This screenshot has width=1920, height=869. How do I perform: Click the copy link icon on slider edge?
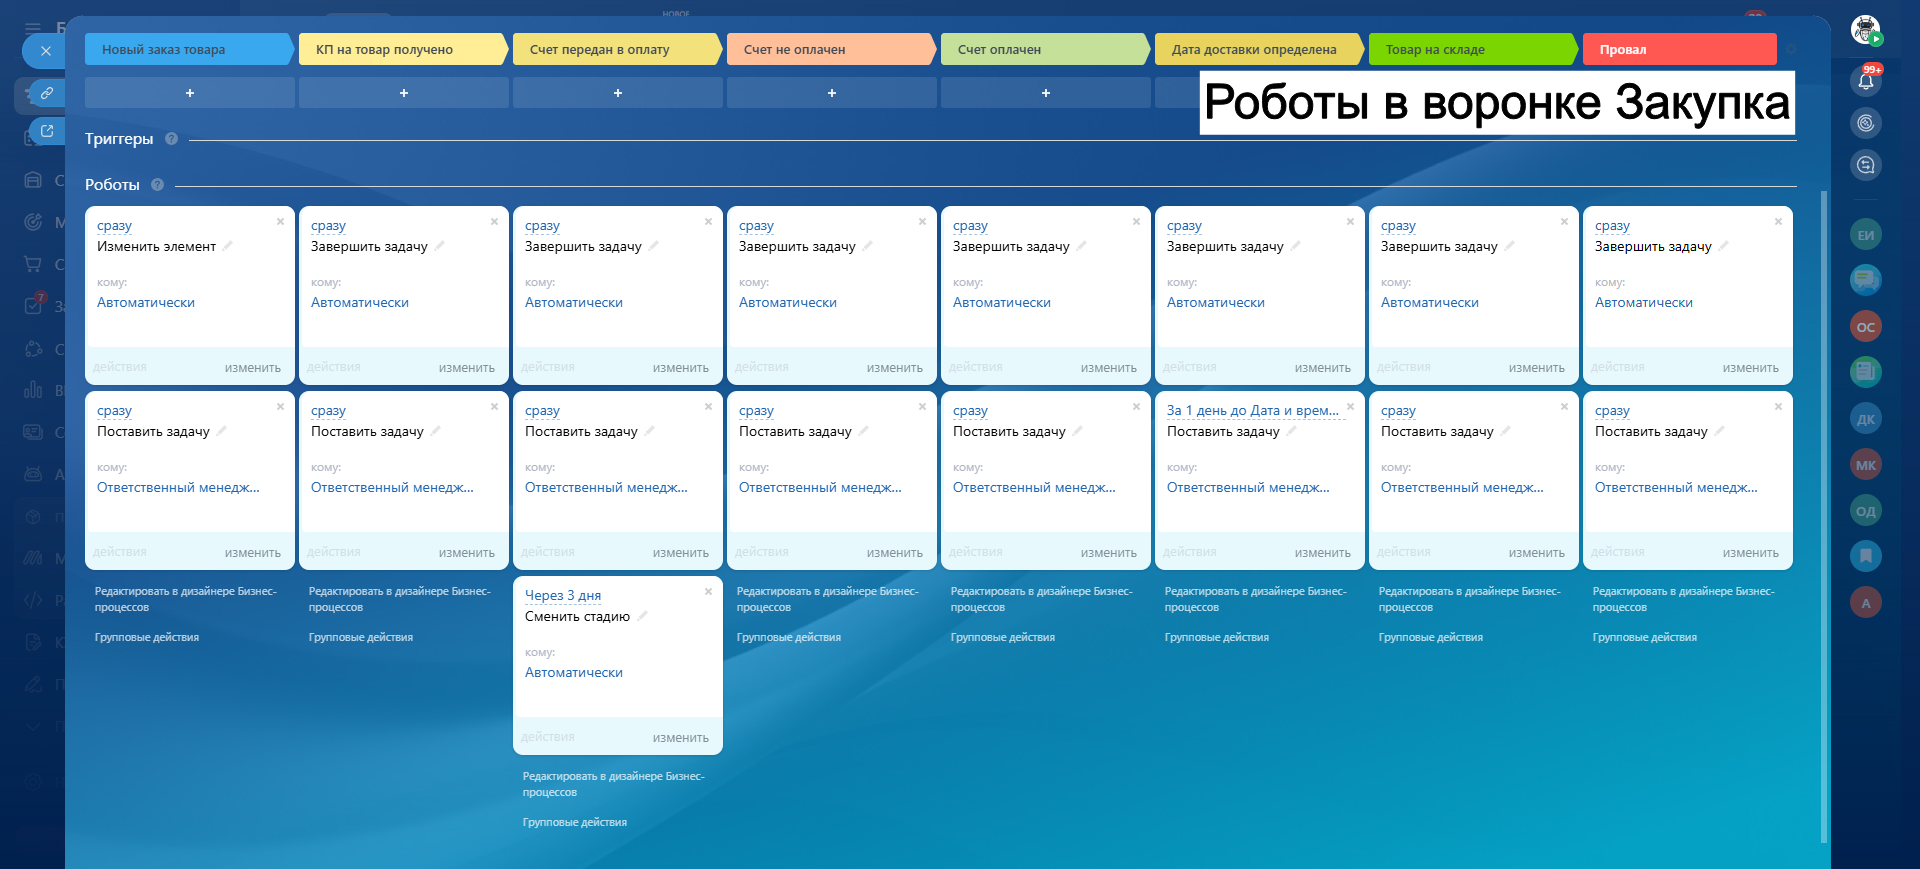pyautogui.click(x=46, y=93)
